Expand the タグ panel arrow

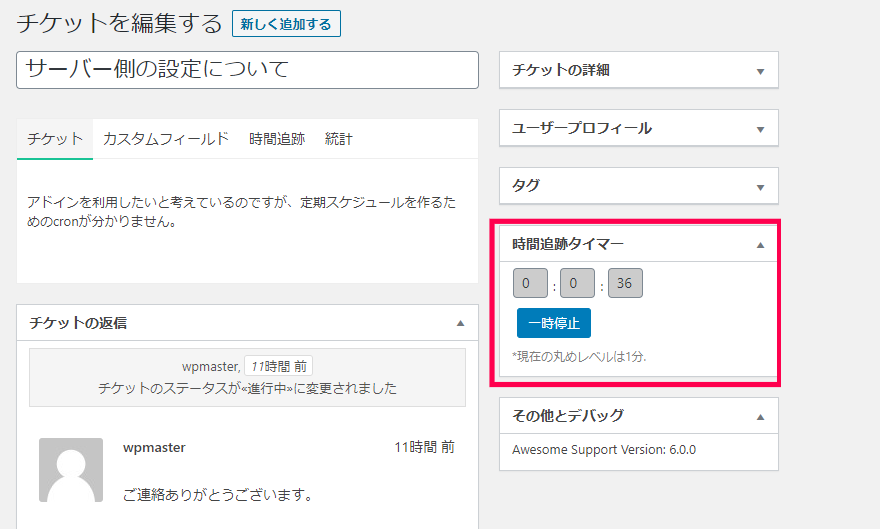pyautogui.click(x=760, y=186)
